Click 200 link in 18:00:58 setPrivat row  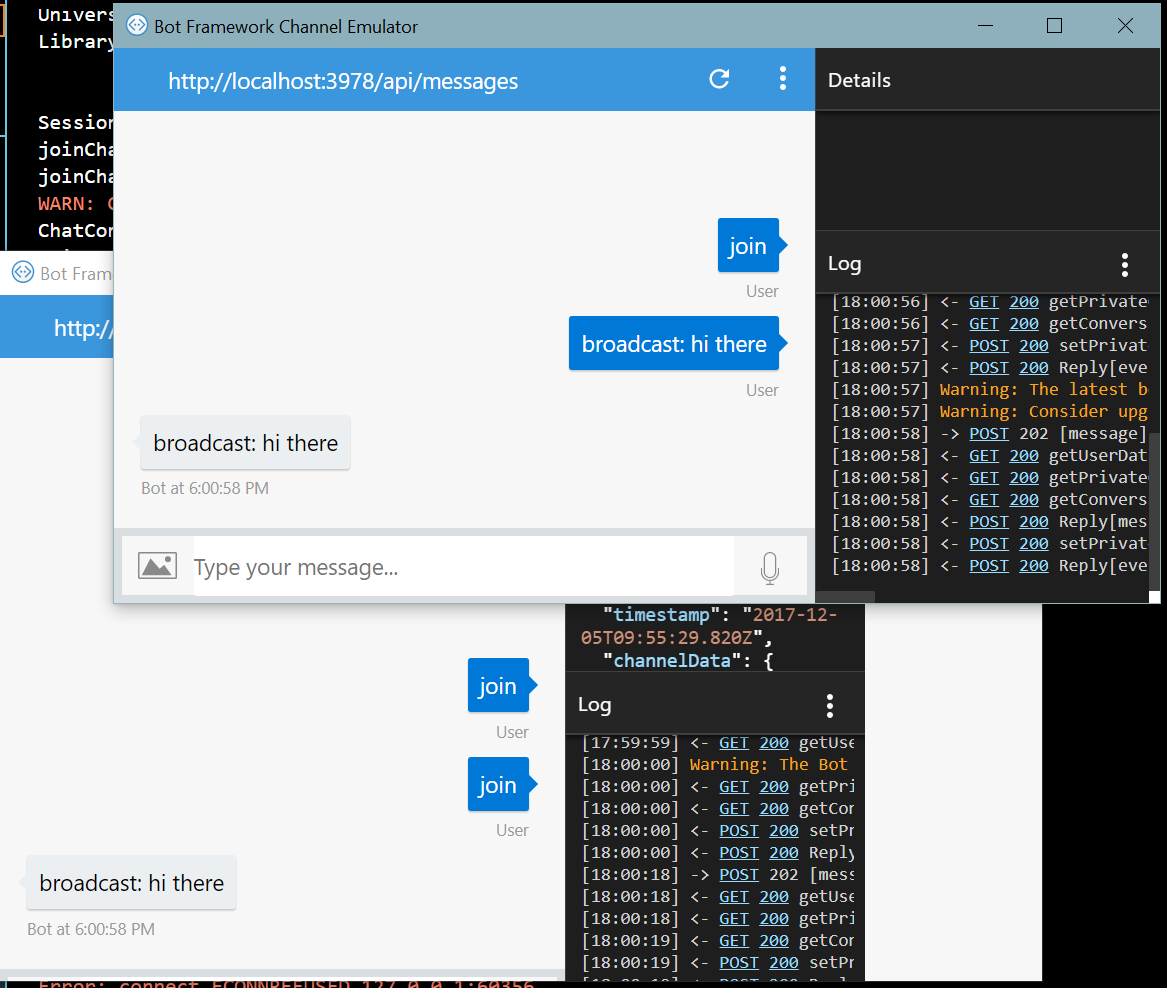coord(1033,544)
